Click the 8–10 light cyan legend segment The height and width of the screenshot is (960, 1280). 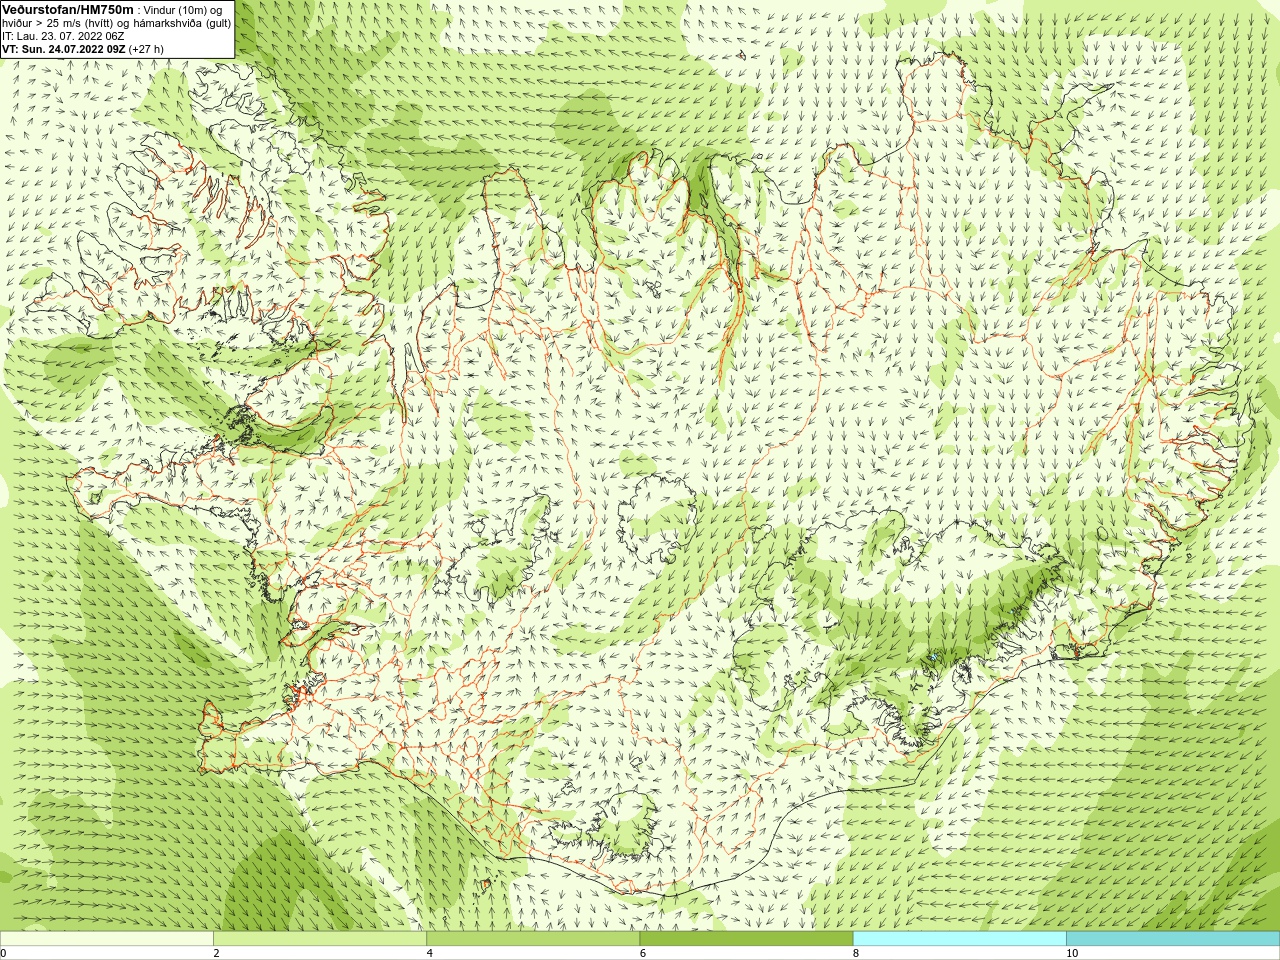point(960,939)
